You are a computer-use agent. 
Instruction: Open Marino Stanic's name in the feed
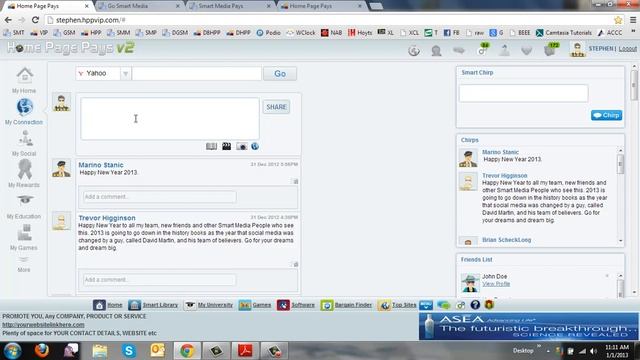click(x=101, y=165)
